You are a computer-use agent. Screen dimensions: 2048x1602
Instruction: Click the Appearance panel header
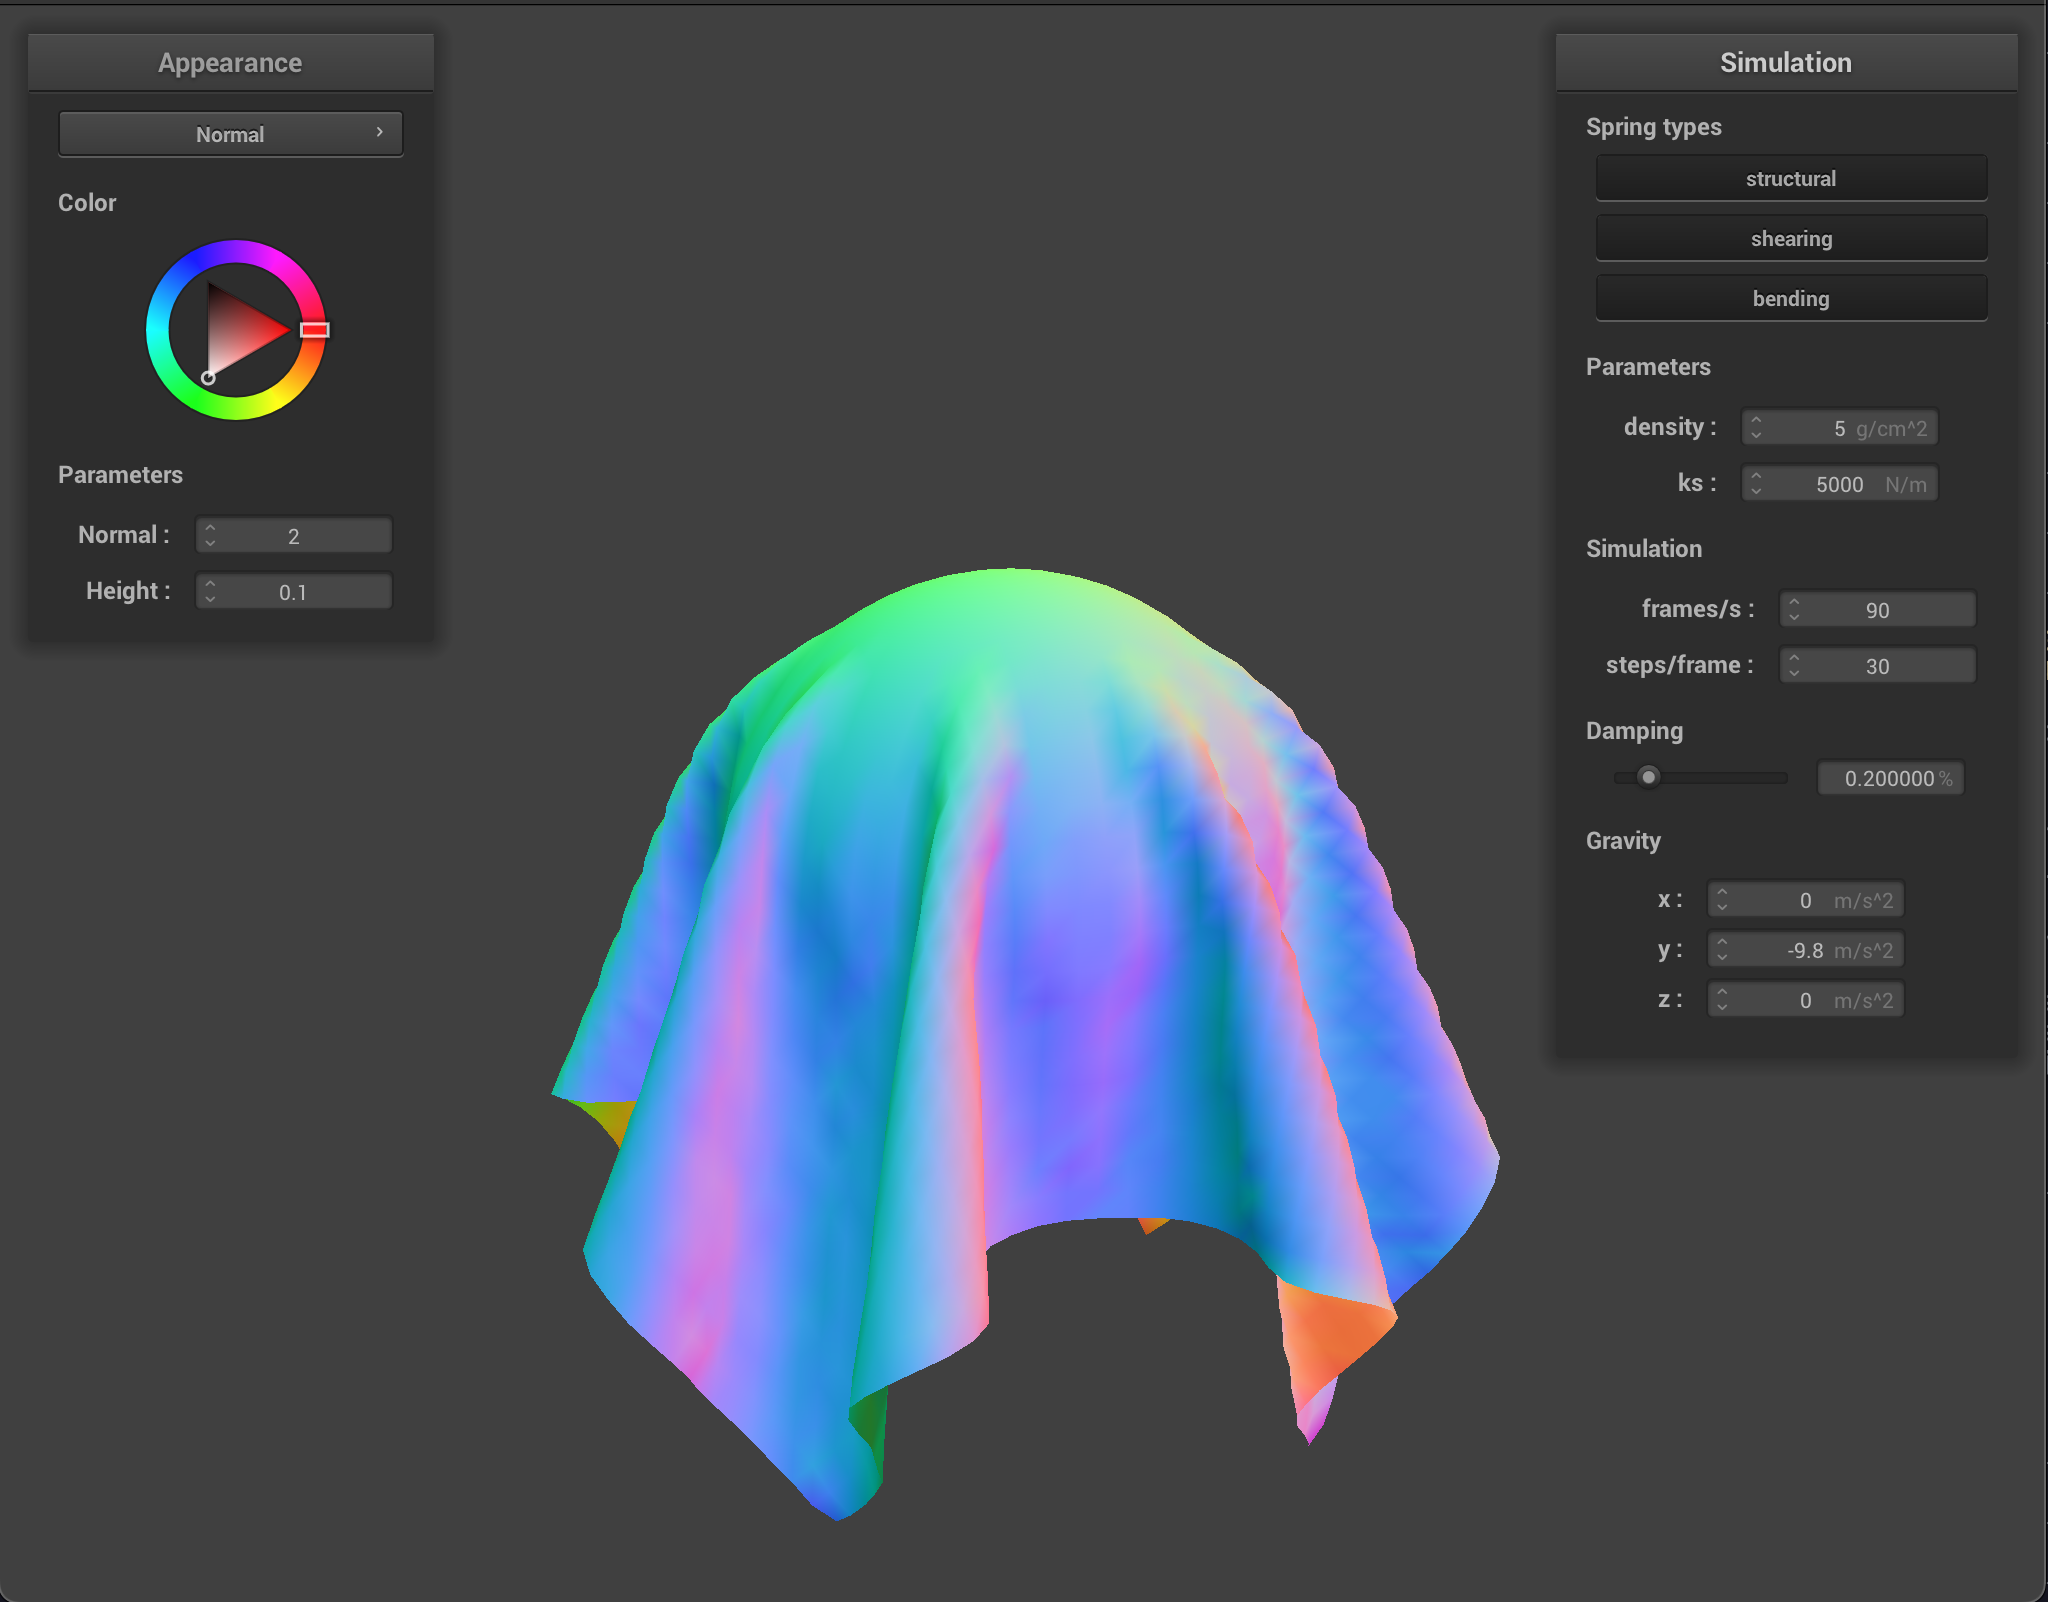(230, 62)
